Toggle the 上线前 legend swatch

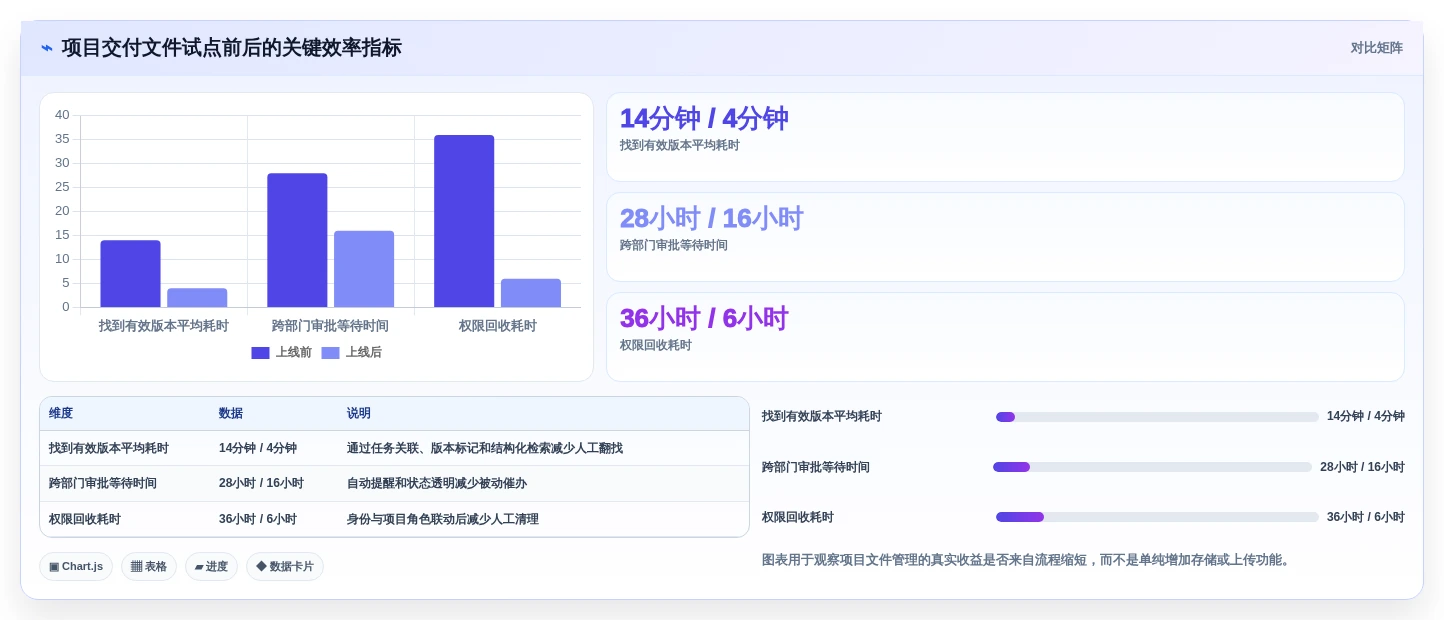(260, 353)
